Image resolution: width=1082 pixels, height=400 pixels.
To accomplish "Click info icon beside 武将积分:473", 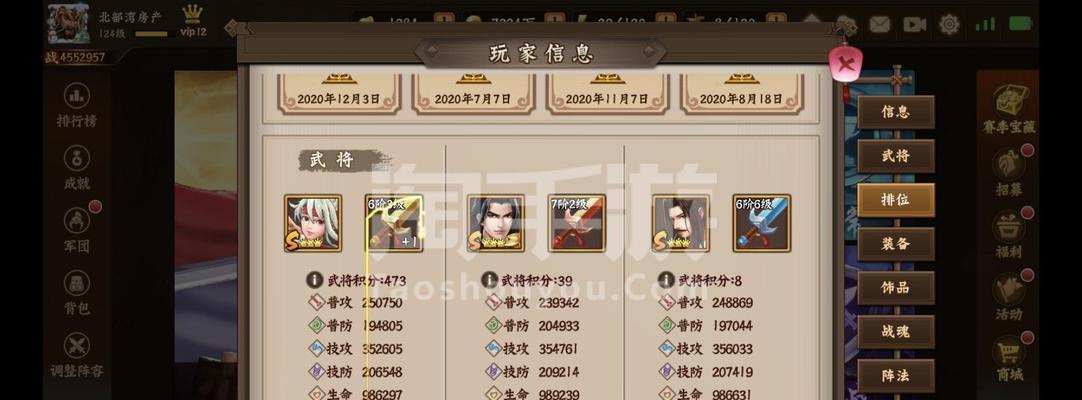I will pos(315,280).
